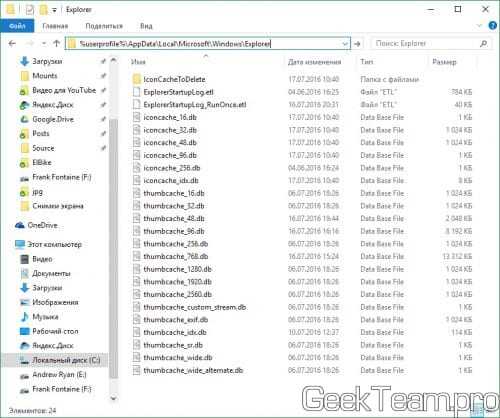Click the search magnifier icon
500x418 pixels.
click(x=483, y=43)
